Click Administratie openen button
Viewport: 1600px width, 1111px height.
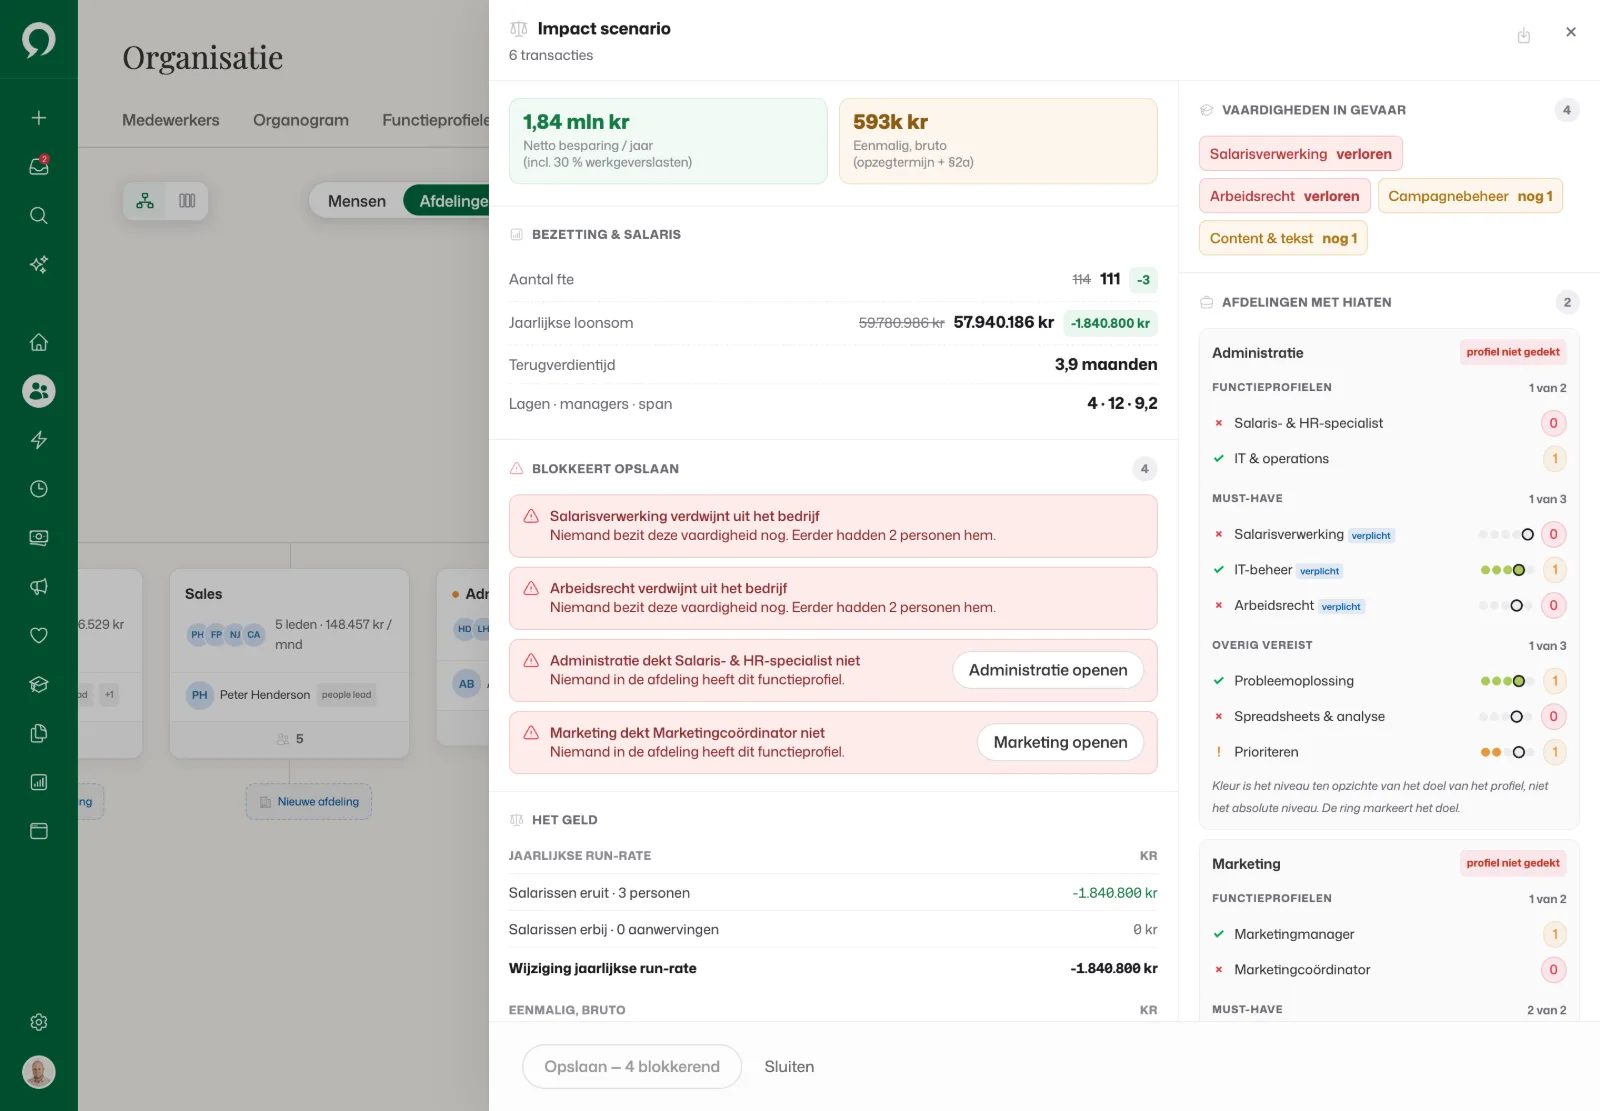coord(1048,670)
